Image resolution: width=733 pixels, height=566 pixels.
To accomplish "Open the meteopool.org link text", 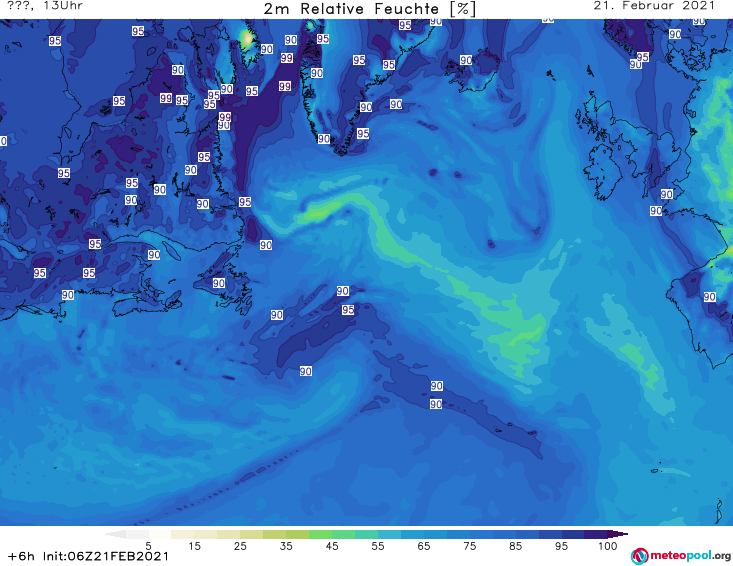I will (690, 555).
